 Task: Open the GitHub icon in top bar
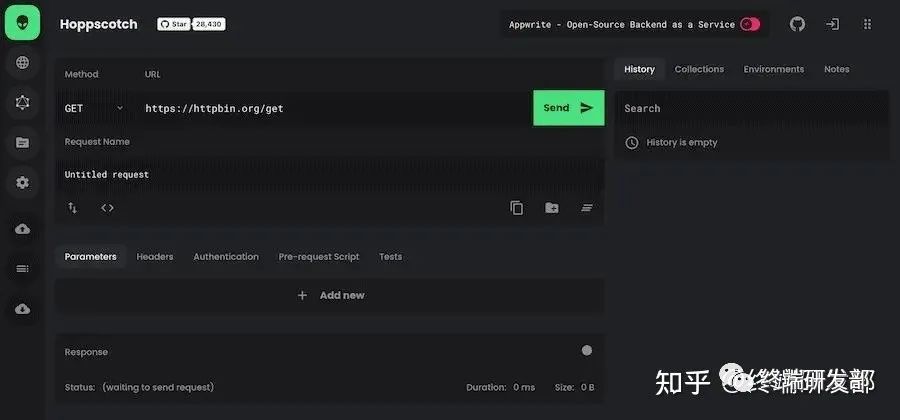pyautogui.click(x=797, y=24)
